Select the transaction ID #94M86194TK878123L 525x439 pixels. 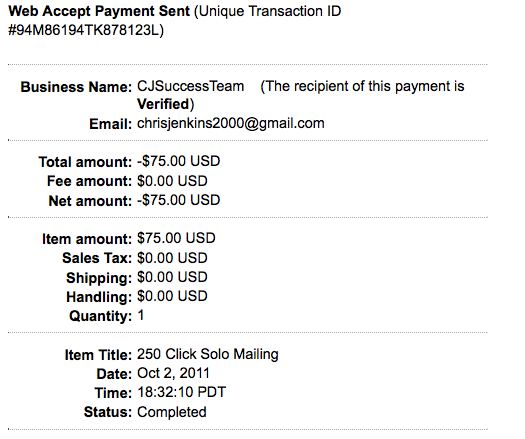pyautogui.click(x=84, y=30)
